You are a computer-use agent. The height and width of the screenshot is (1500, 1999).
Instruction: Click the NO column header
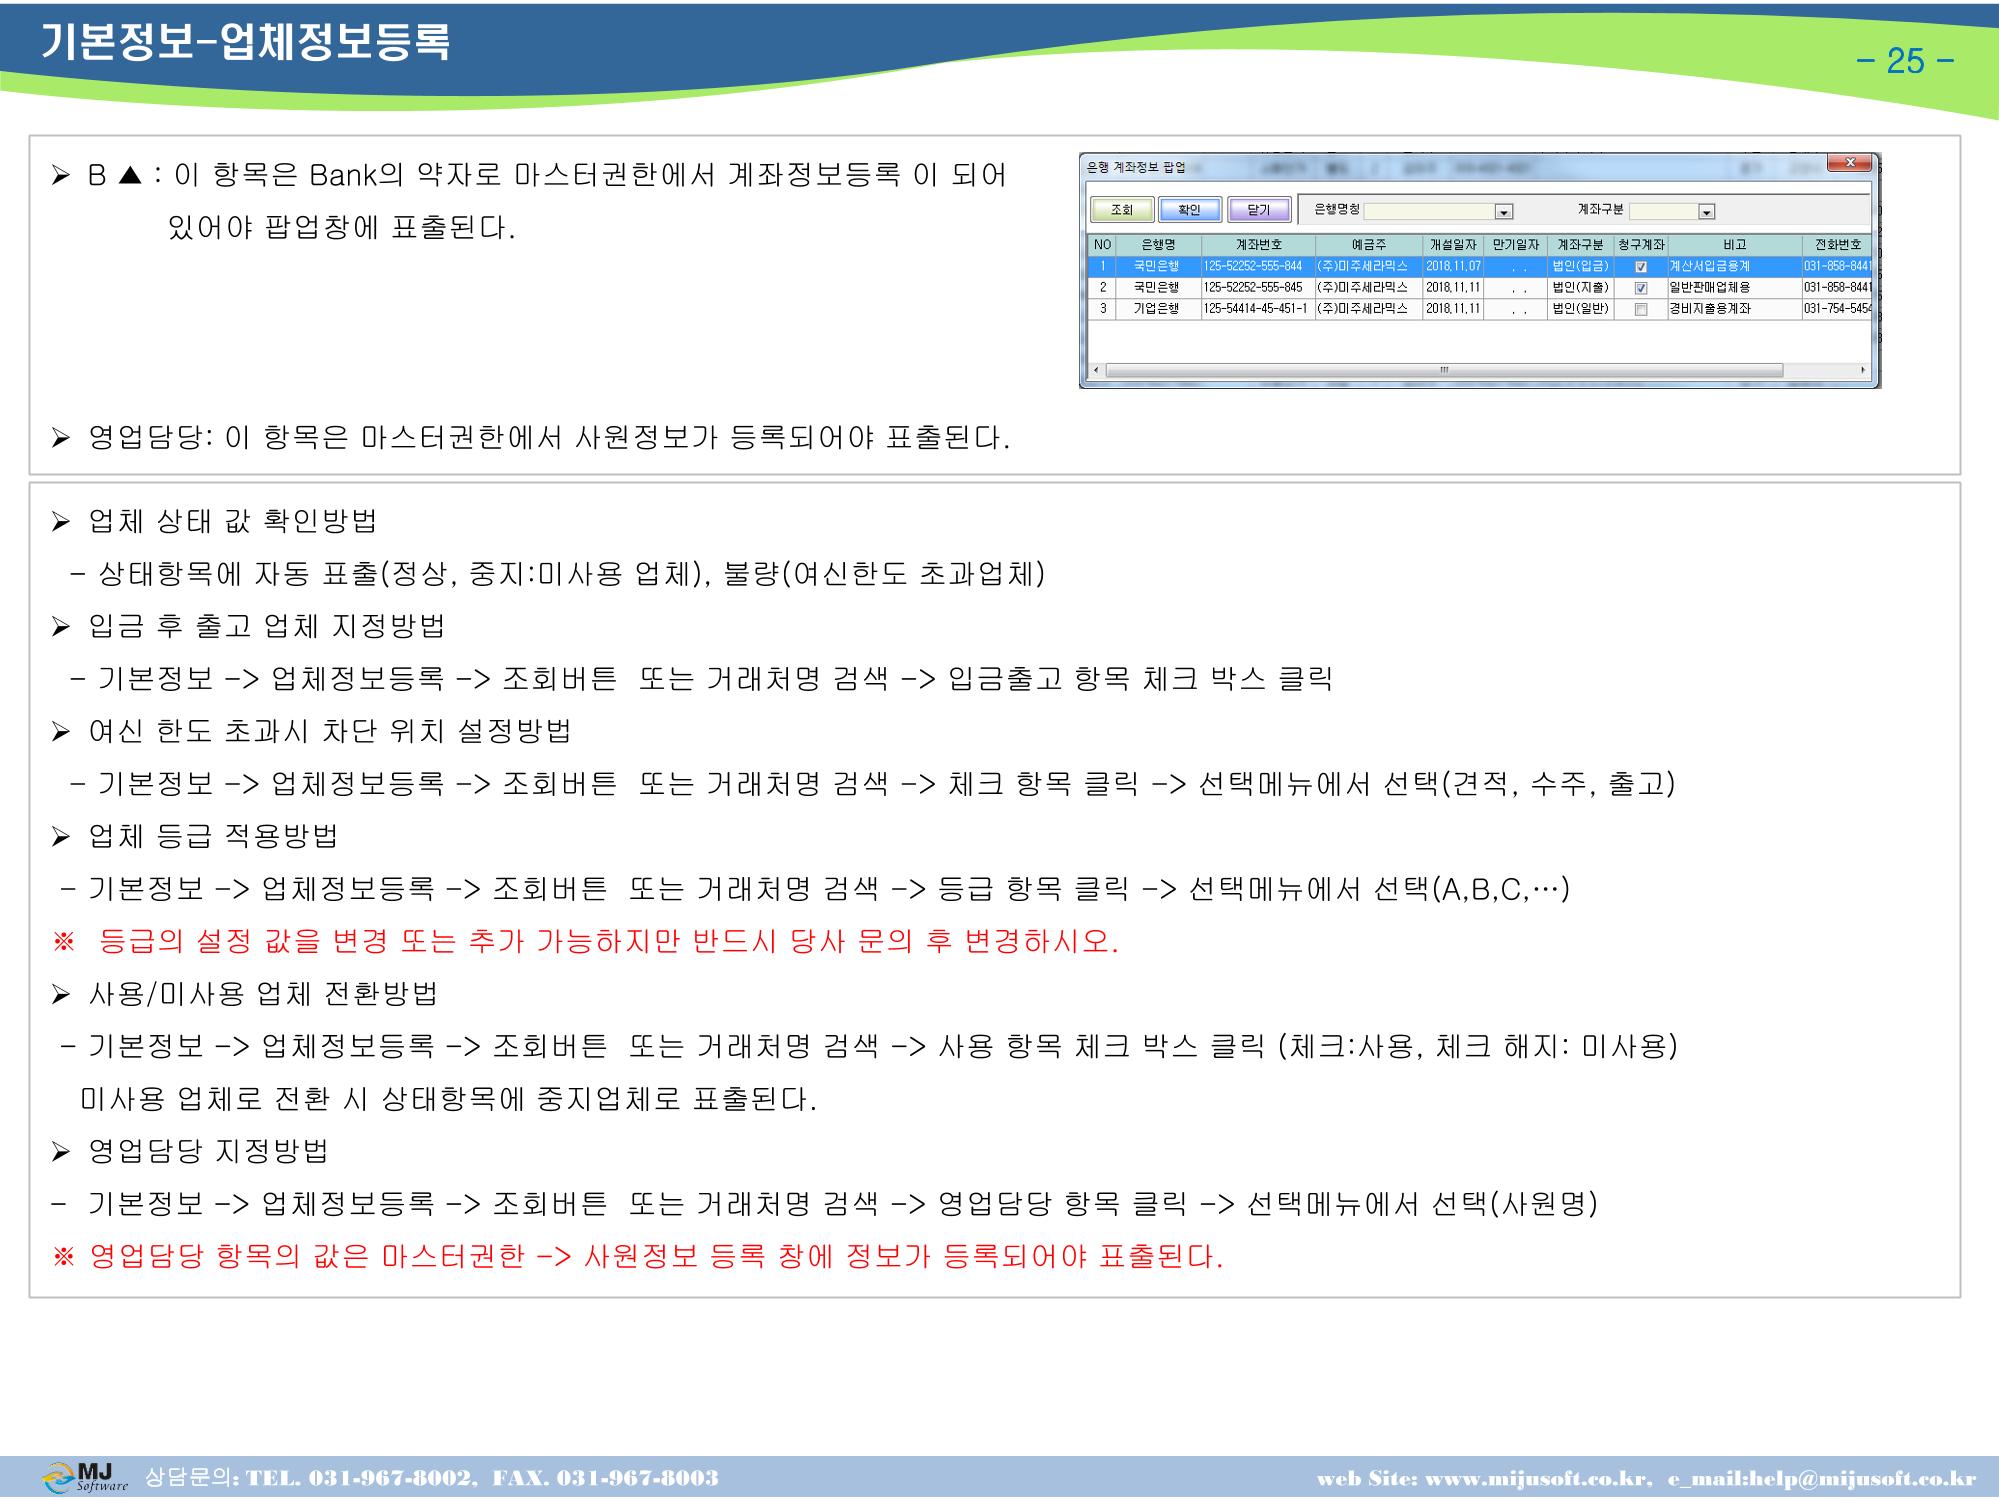[1102, 245]
